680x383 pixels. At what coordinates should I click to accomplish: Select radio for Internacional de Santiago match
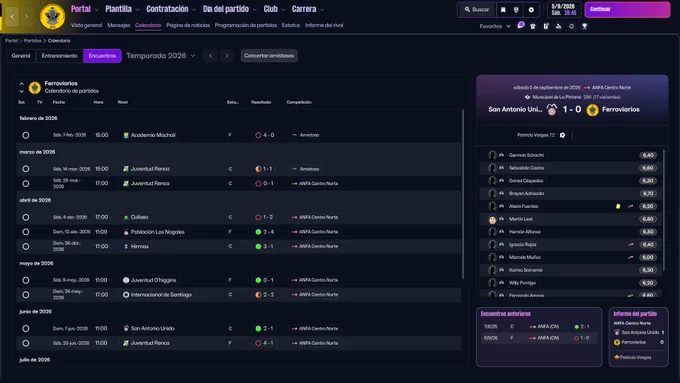coord(26,295)
